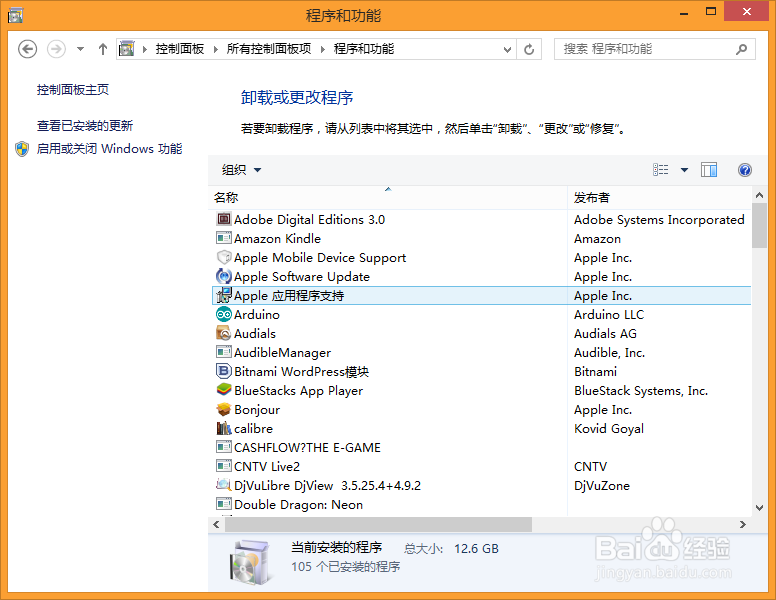The image size is (776, 600).
Task: Click the Windows features shield icon
Action: click(22, 149)
